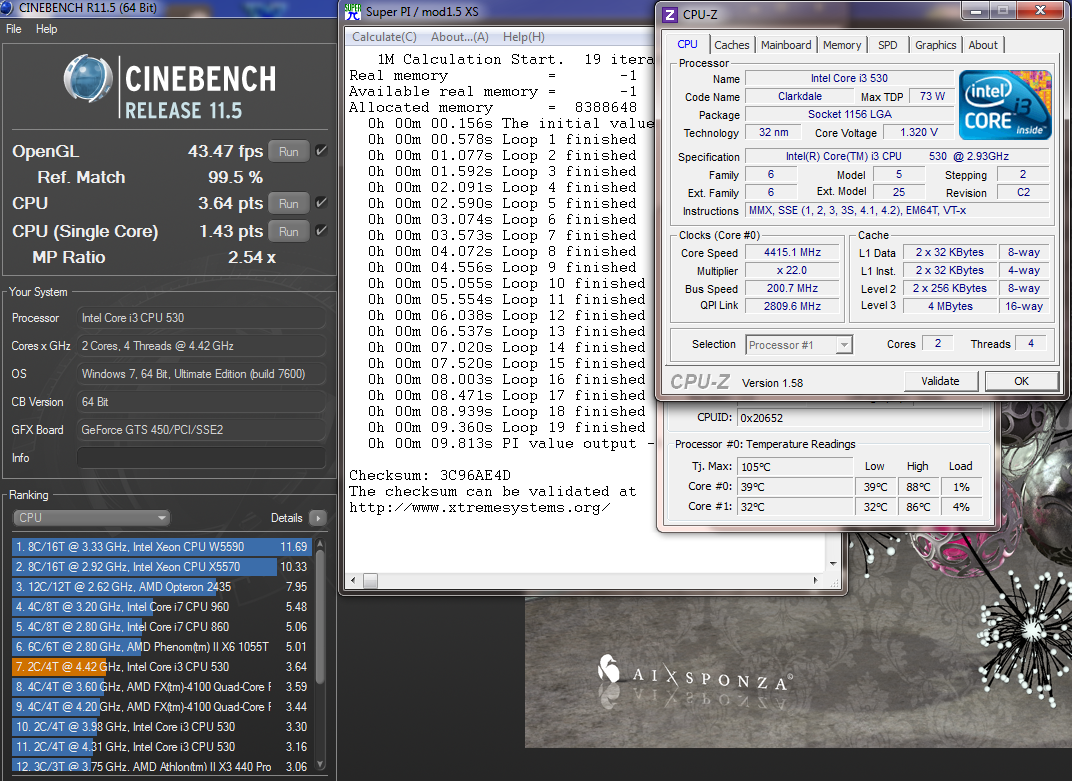Switch to the Memory tab in CPU-Z
Image resolution: width=1072 pixels, height=781 pixels.
[x=842, y=45]
